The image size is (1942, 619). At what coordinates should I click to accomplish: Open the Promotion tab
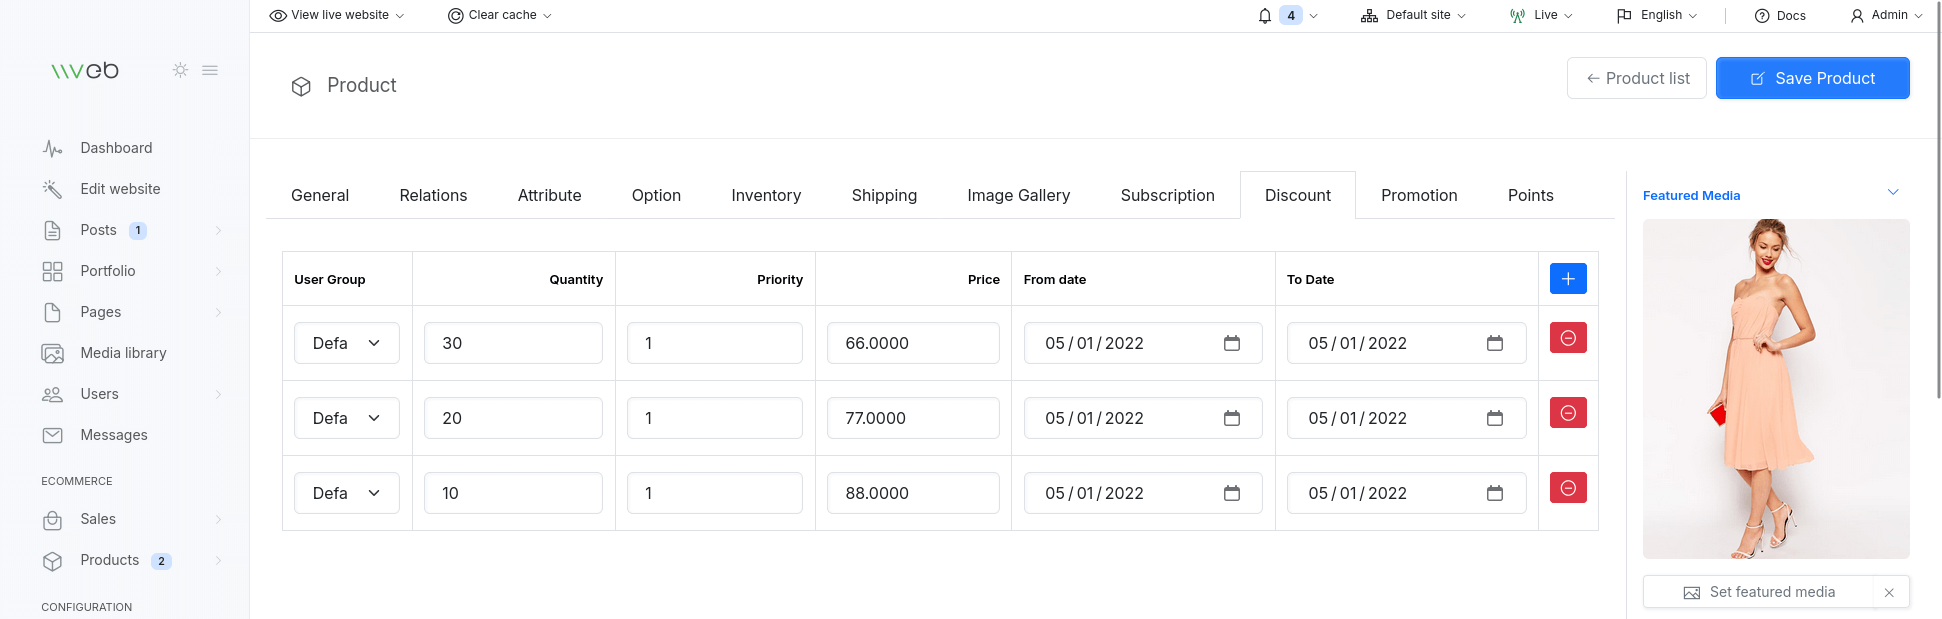pyautogui.click(x=1418, y=195)
